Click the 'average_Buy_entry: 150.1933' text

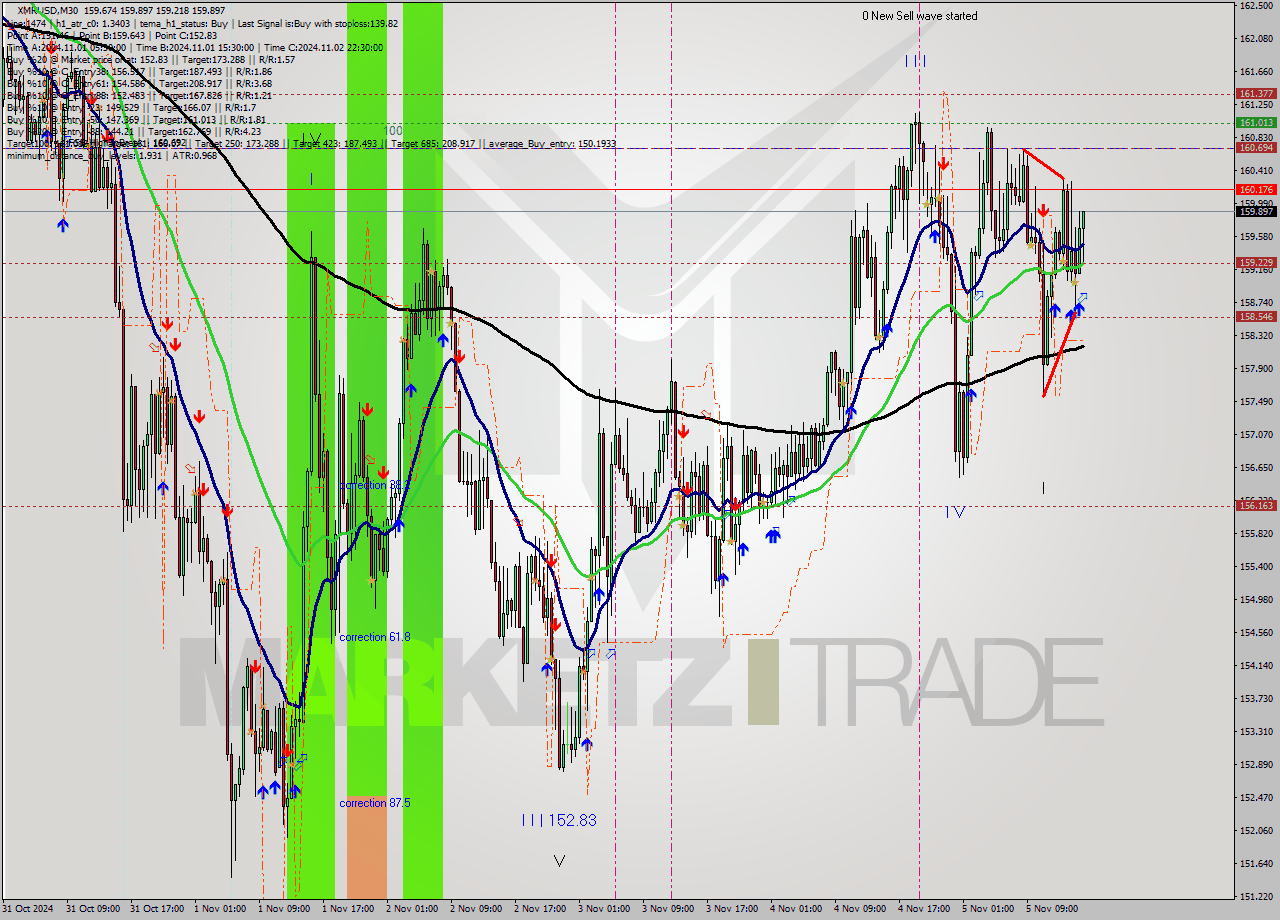point(552,144)
